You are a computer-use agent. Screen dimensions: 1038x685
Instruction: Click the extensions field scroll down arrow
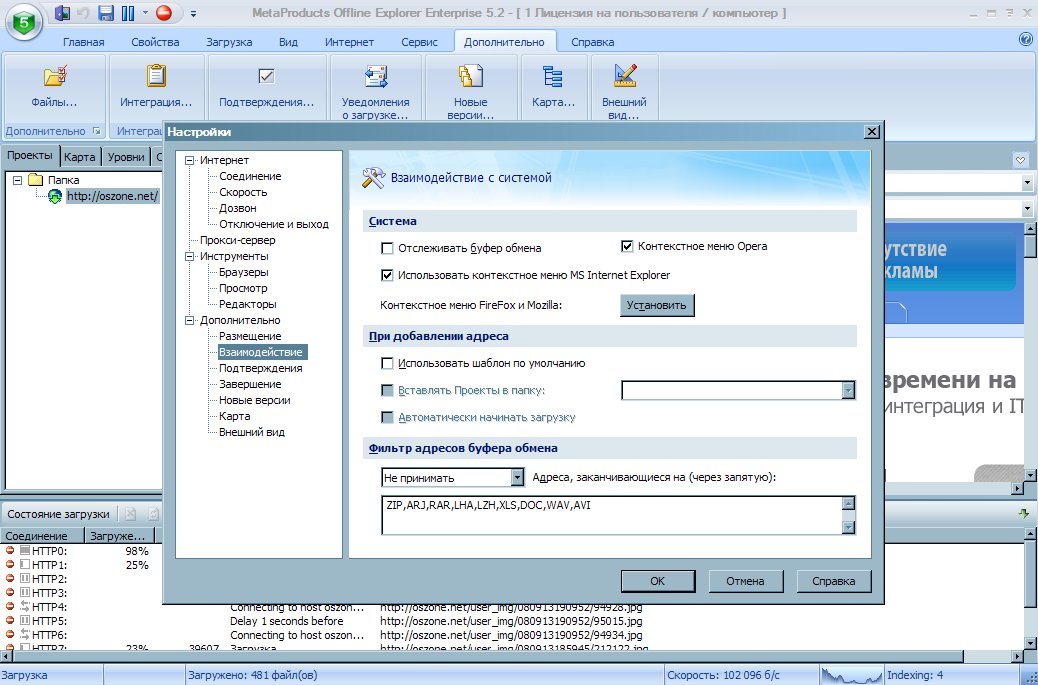tap(848, 527)
